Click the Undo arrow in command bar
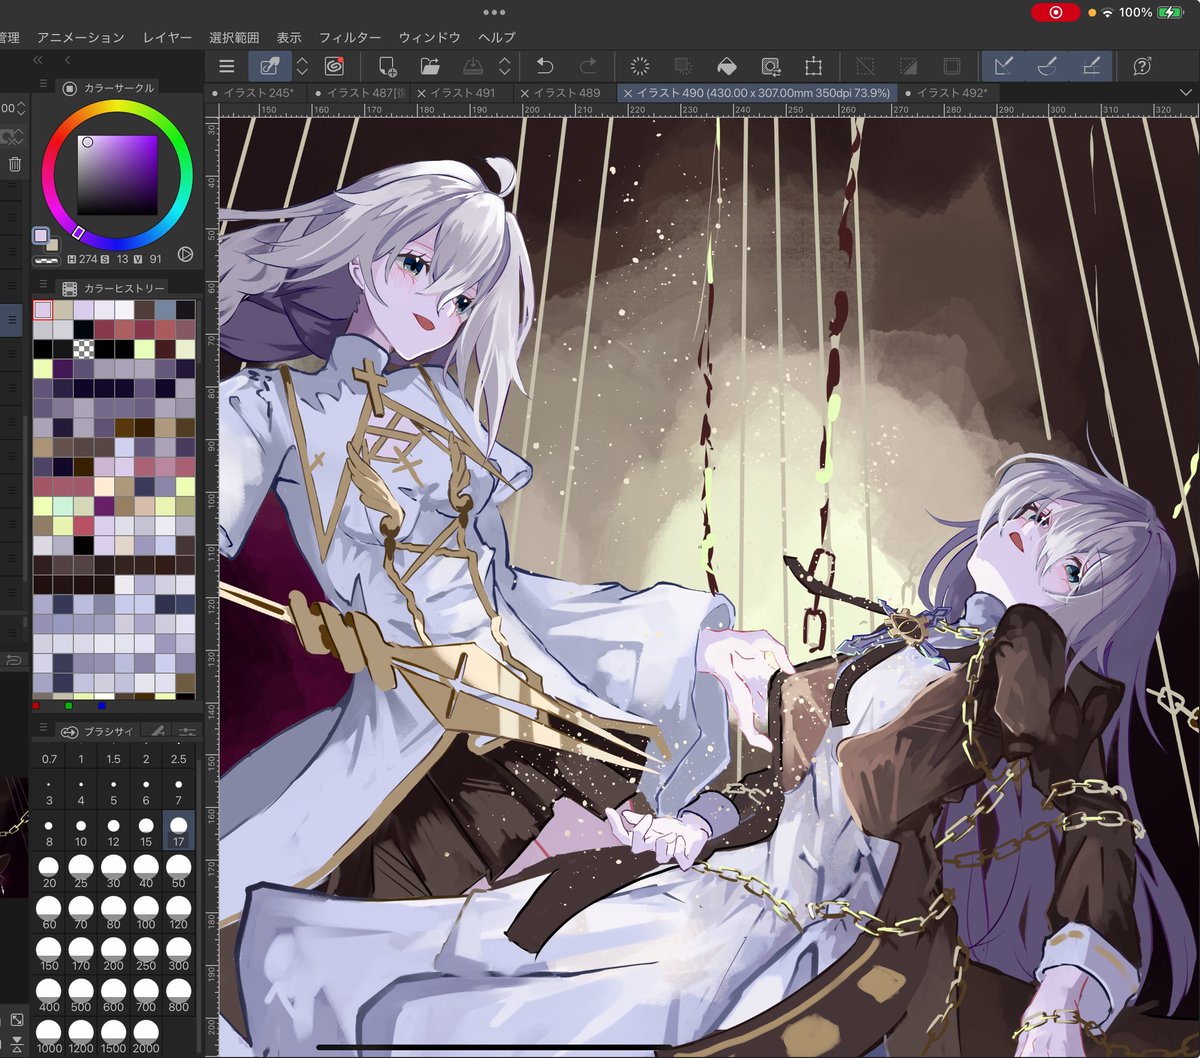This screenshot has height=1058, width=1200. pos(545,67)
